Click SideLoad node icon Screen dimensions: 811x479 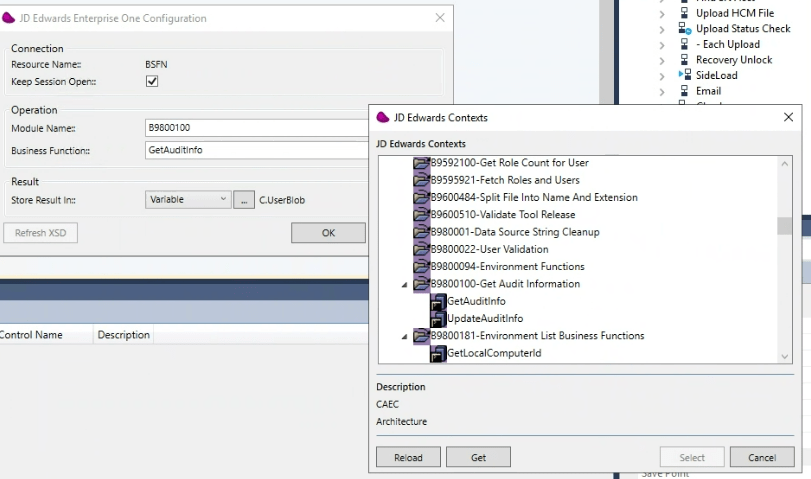685,75
